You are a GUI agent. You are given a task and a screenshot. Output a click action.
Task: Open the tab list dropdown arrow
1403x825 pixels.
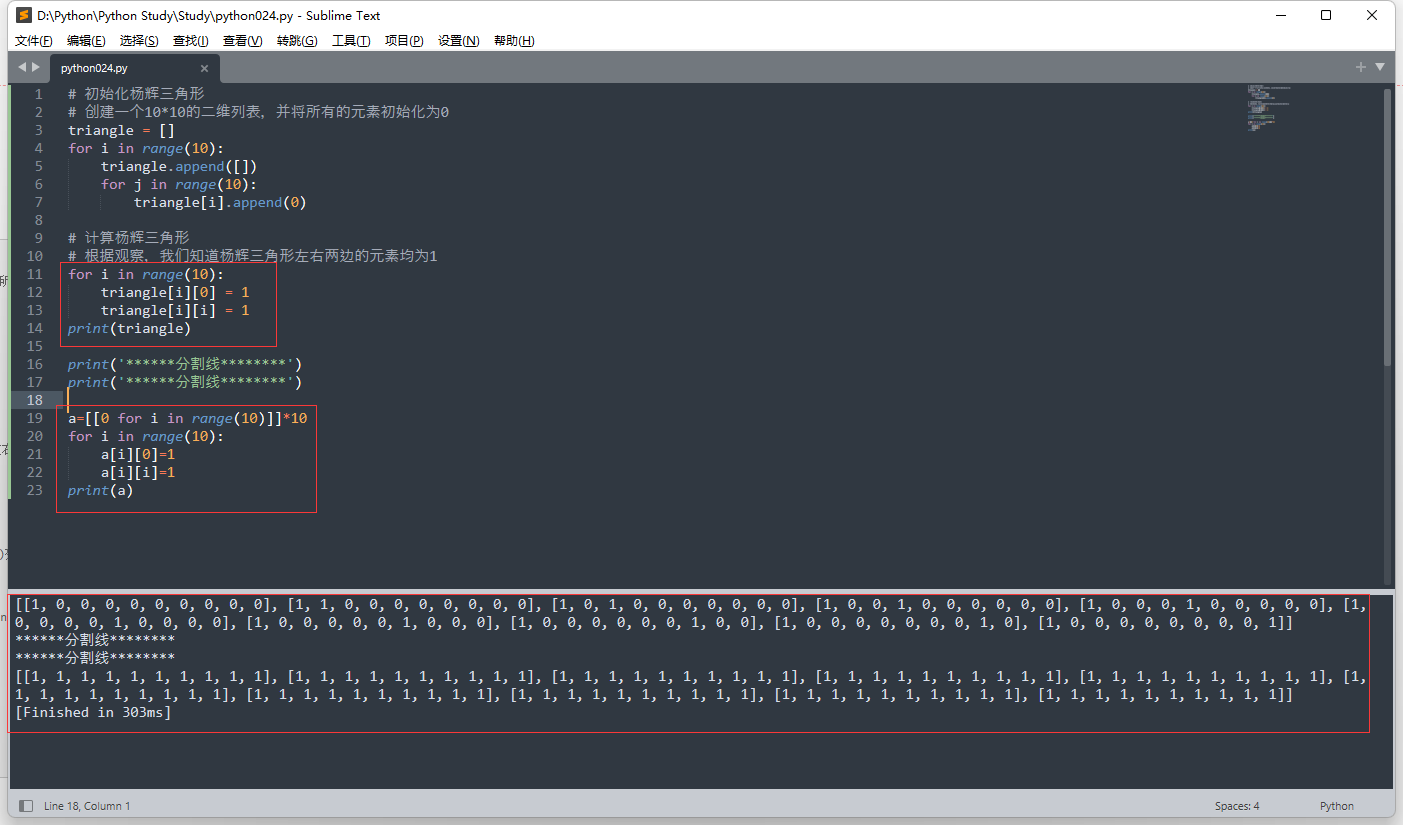[1380, 67]
